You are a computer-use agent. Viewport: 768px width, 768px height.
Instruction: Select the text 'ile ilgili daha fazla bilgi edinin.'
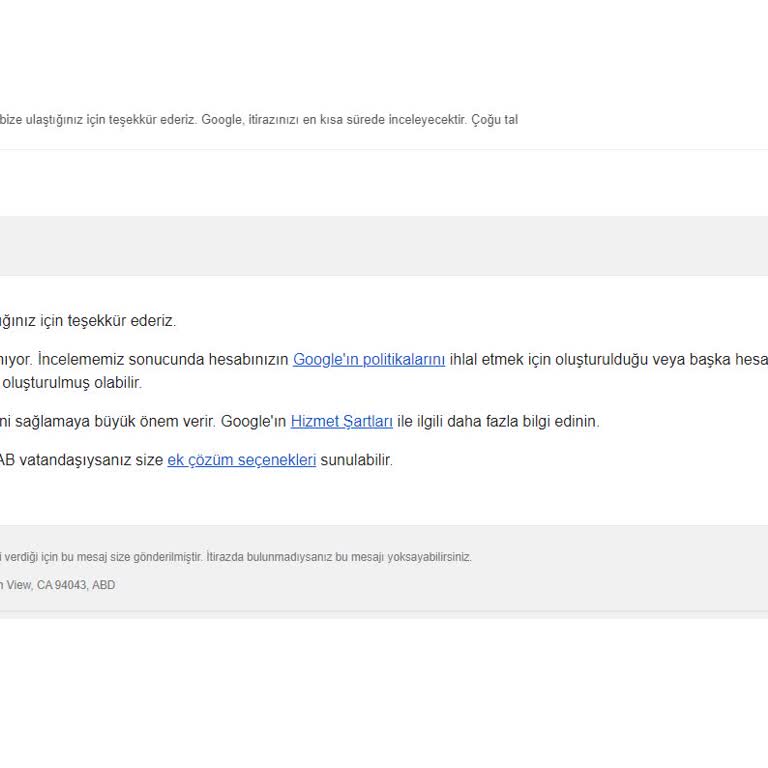point(498,422)
